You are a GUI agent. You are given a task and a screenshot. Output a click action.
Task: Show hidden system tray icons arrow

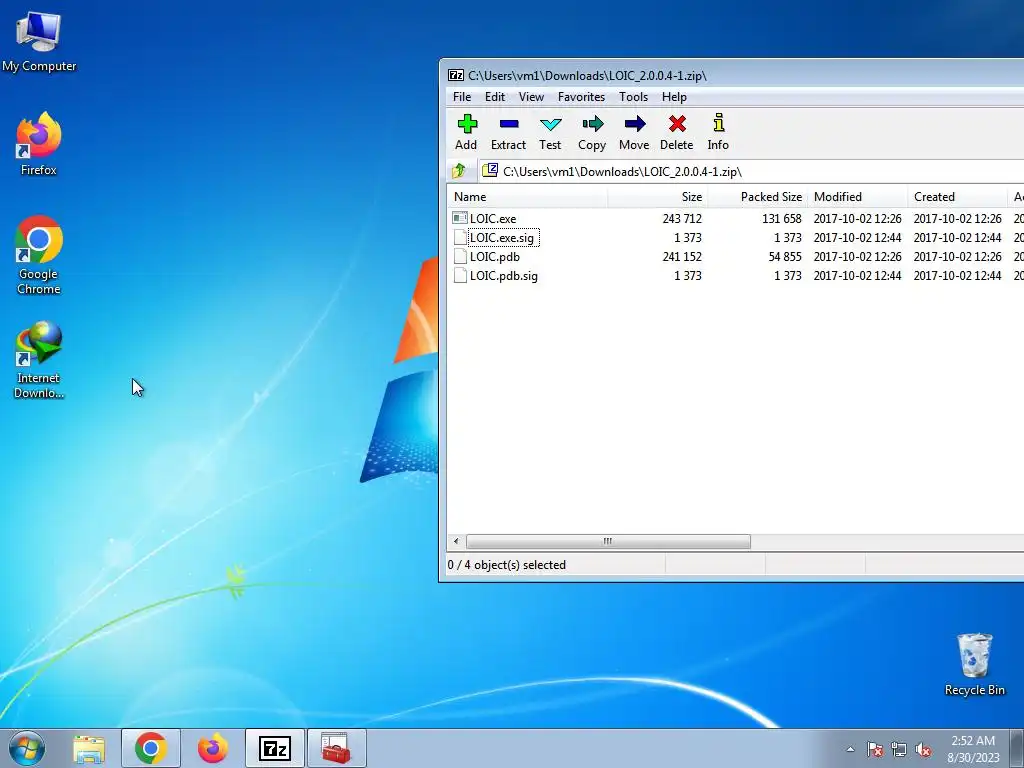[850, 749]
